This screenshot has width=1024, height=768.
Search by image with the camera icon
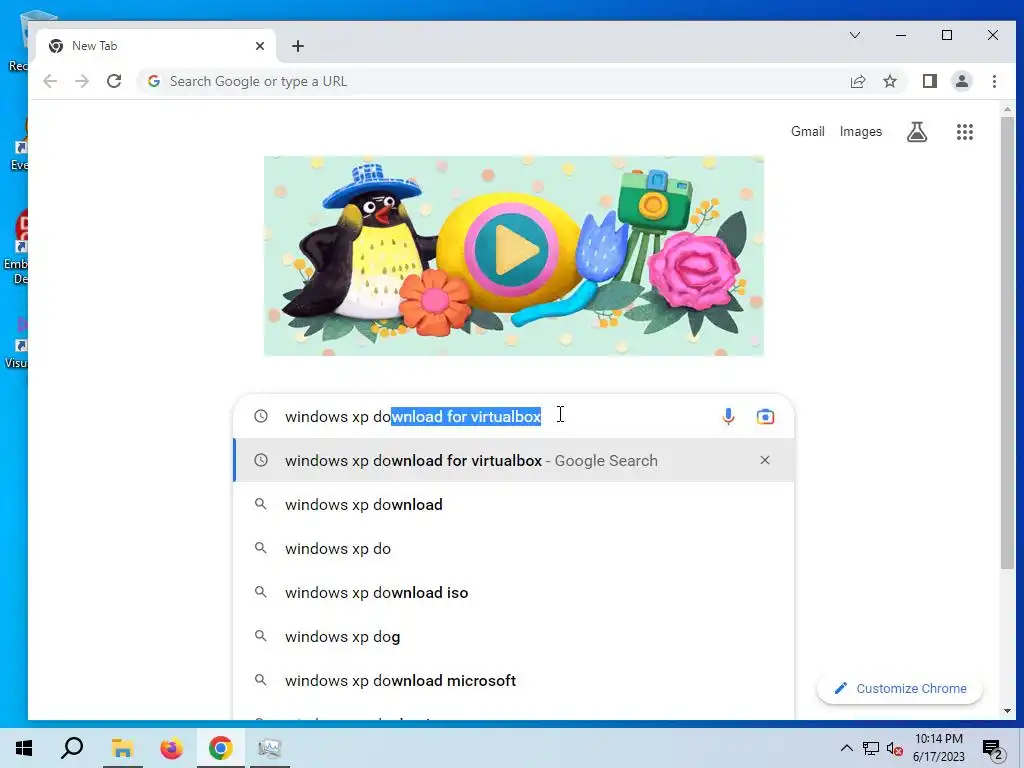(765, 416)
